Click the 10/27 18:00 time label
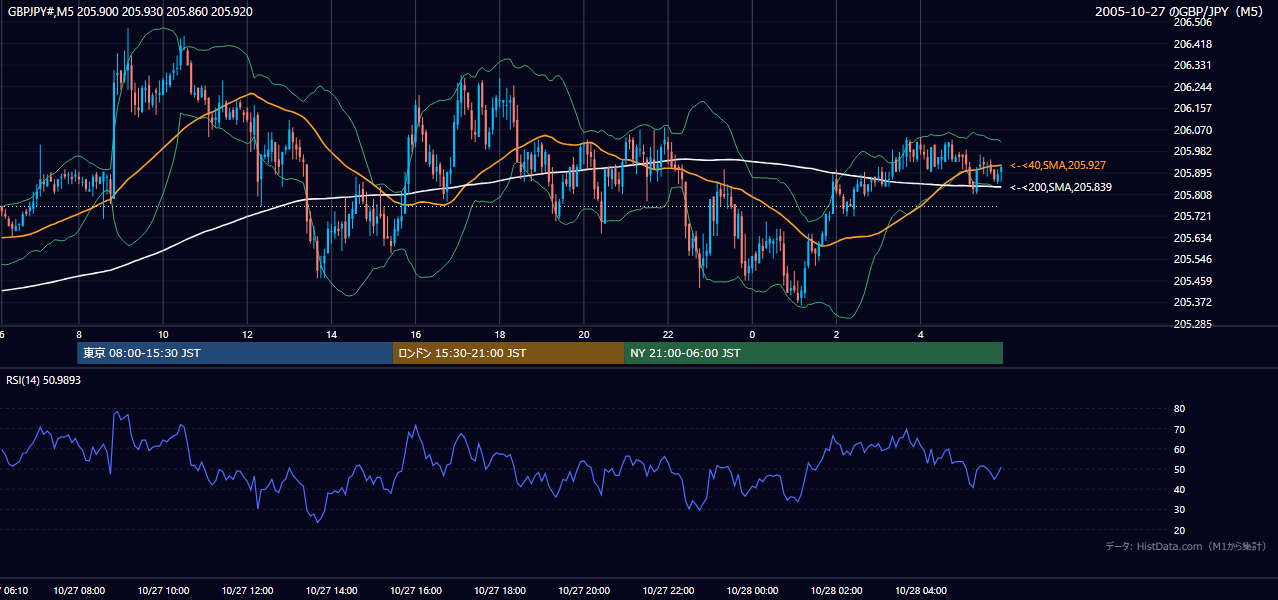Image resolution: width=1278 pixels, height=600 pixels. pos(500,591)
